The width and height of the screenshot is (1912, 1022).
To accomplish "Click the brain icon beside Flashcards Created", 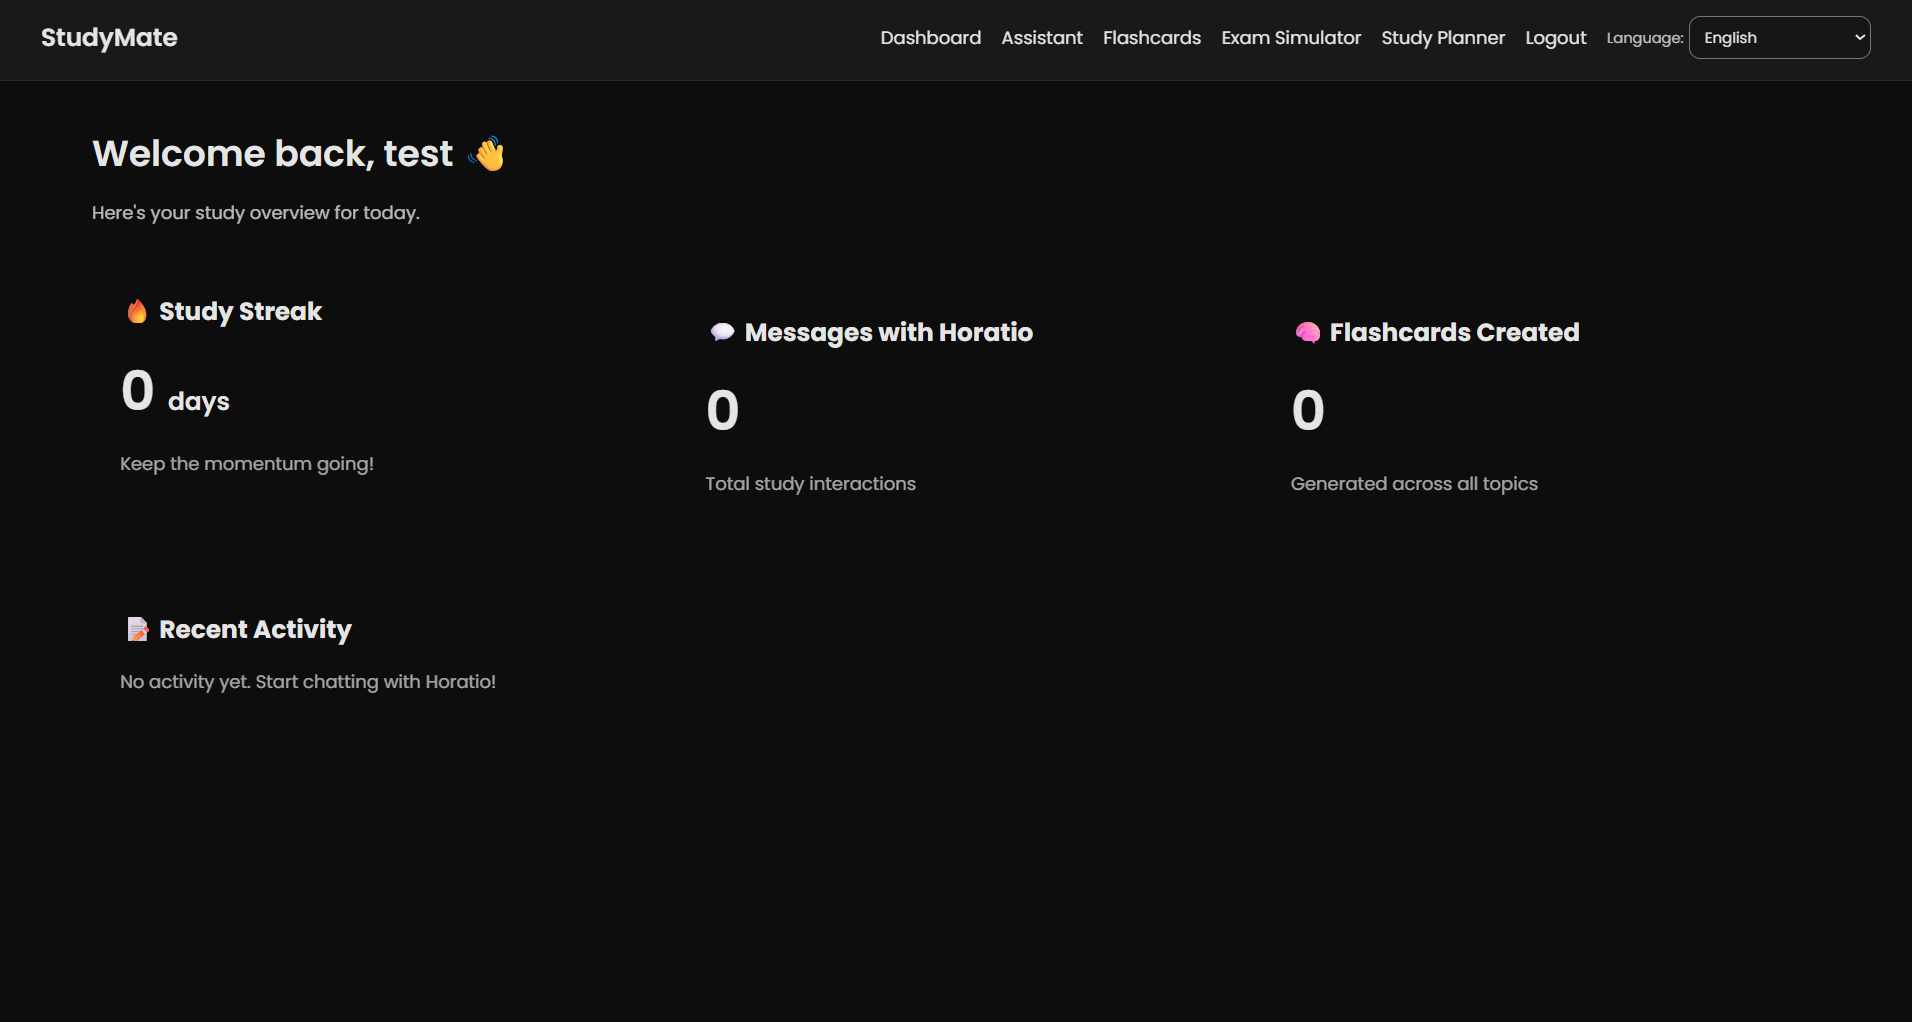I will point(1309,332).
